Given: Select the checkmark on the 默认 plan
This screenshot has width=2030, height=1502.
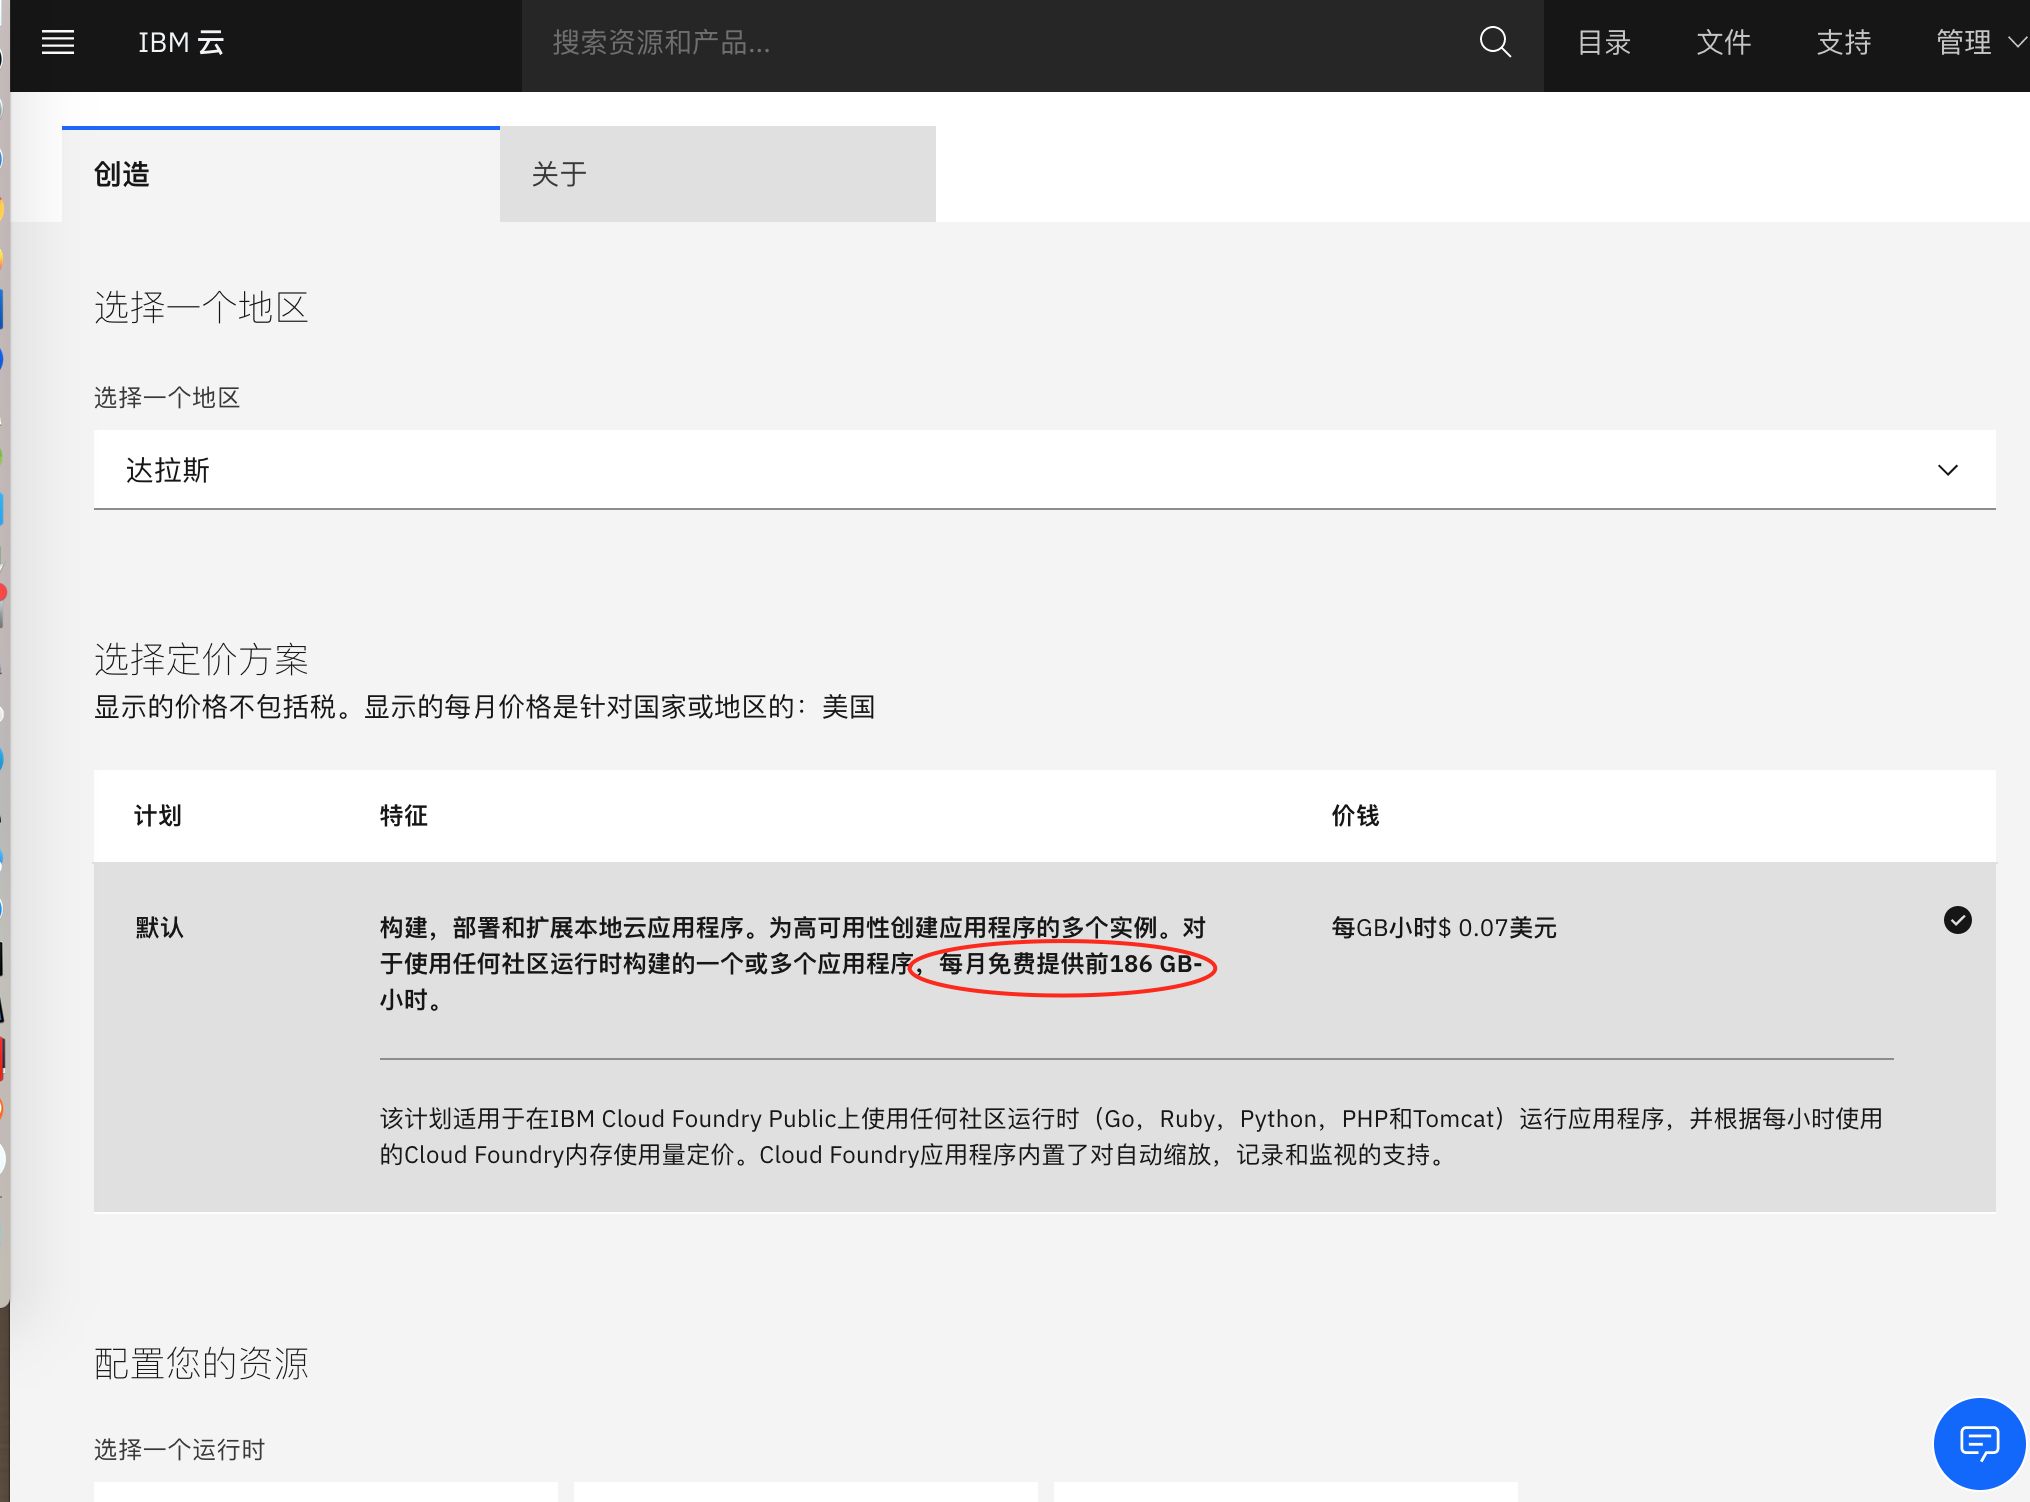Looking at the screenshot, I should (1957, 920).
